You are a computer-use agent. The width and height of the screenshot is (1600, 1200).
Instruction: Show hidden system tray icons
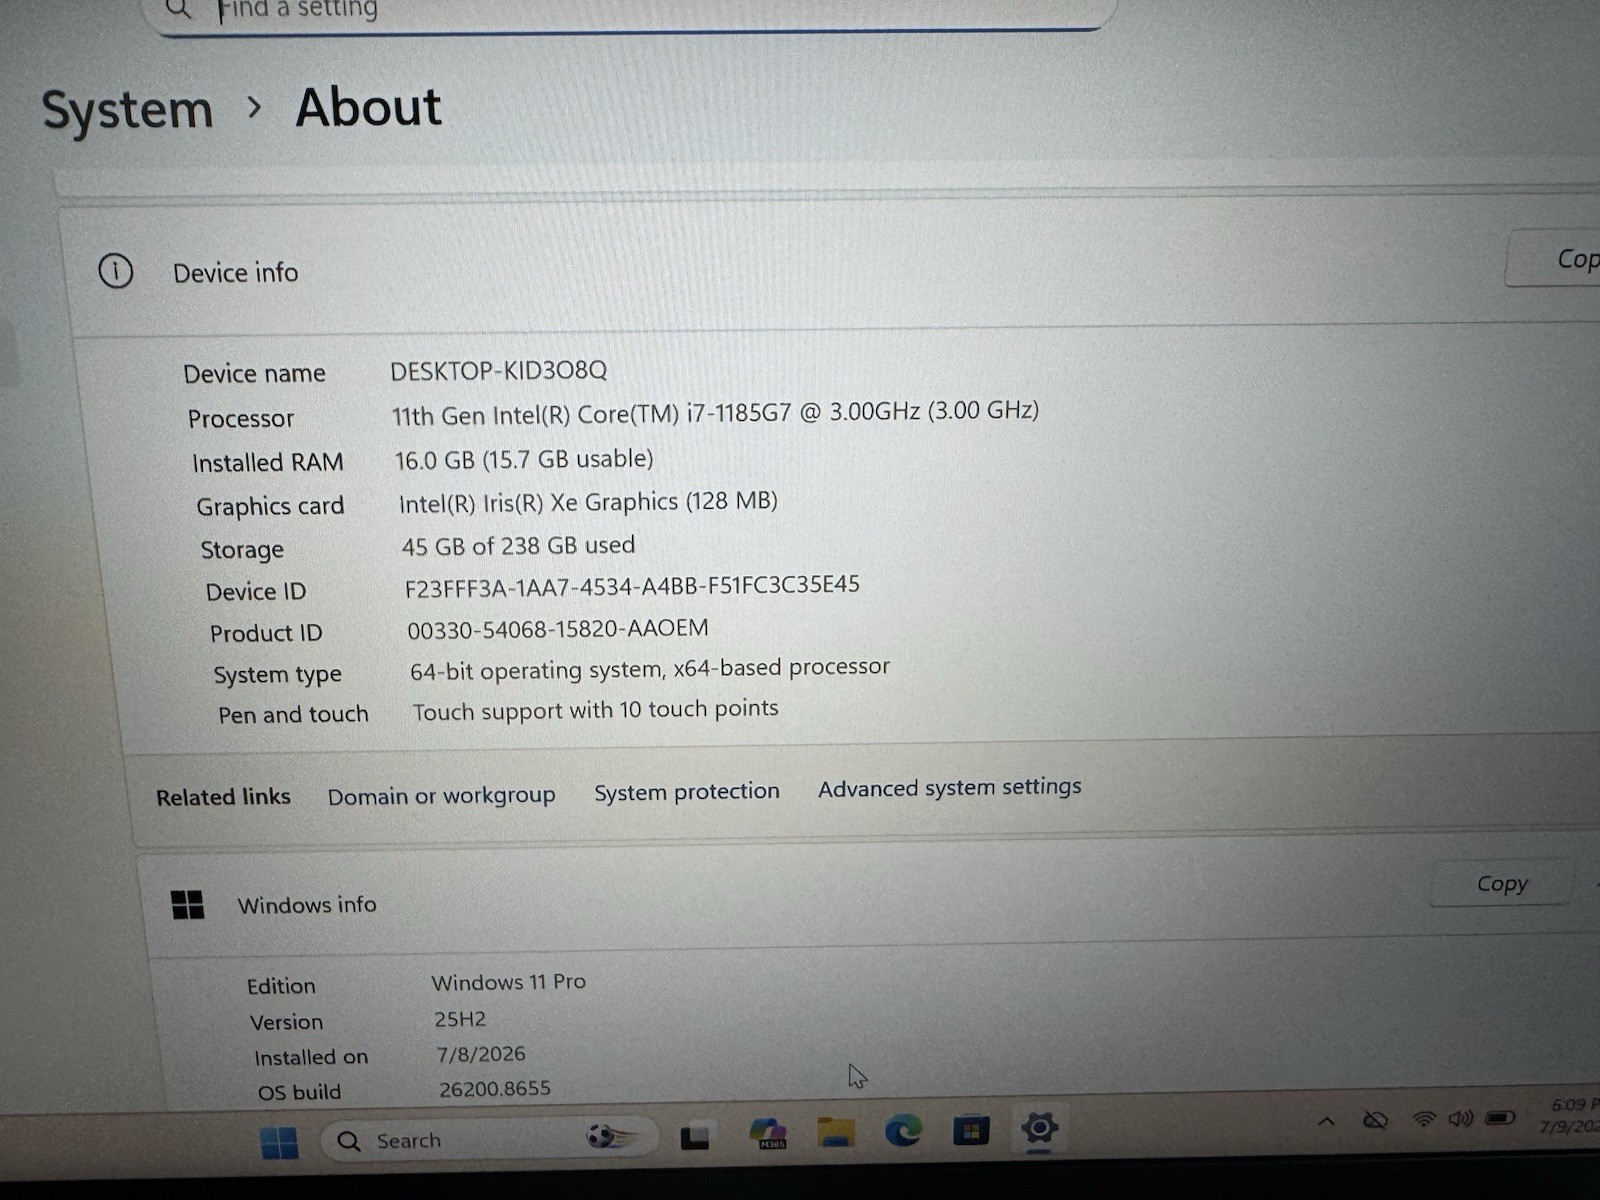point(1327,1121)
